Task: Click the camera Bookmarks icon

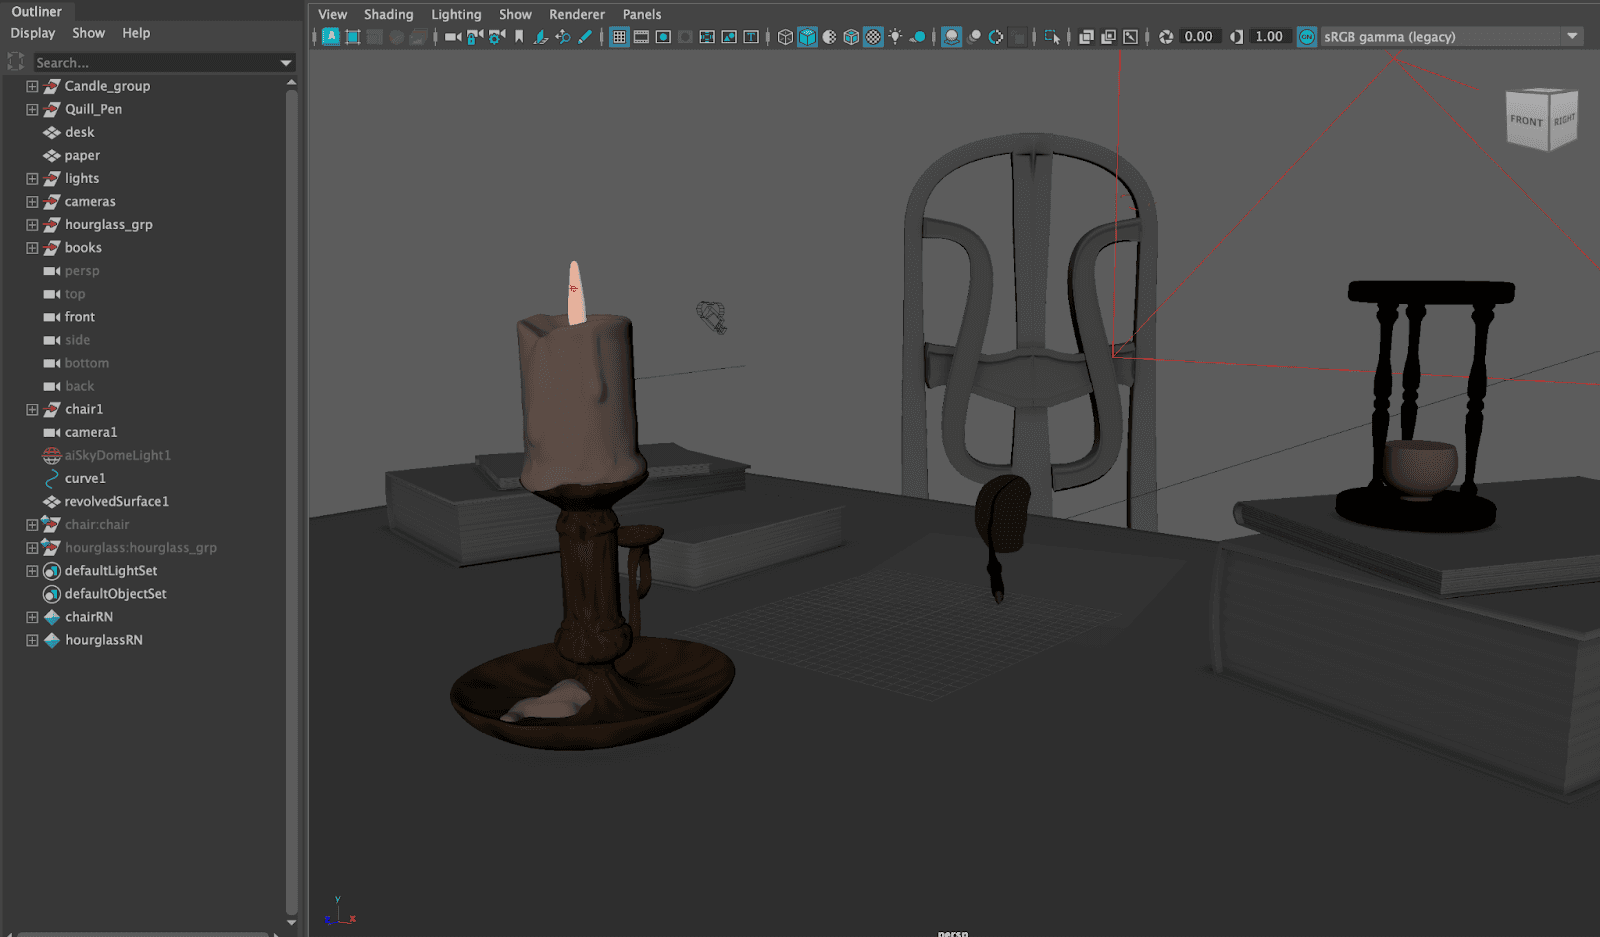Action: (x=519, y=37)
